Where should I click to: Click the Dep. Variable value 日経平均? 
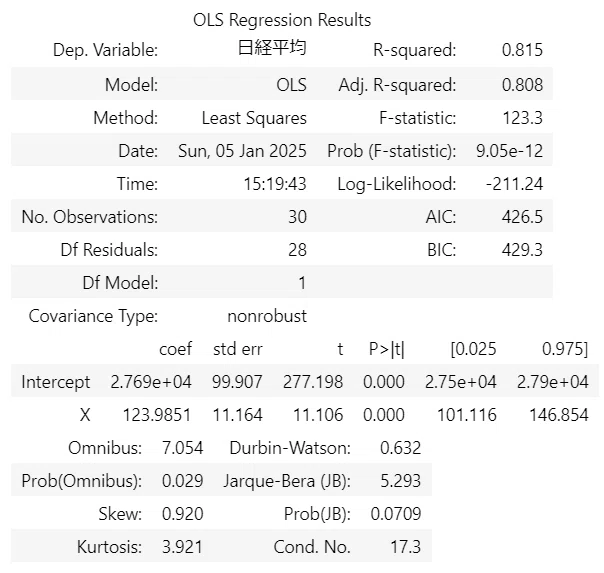[272, 49]
